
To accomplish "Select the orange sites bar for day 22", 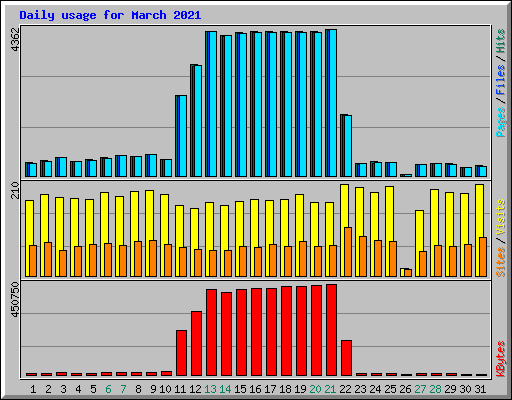I will [348, 252].
